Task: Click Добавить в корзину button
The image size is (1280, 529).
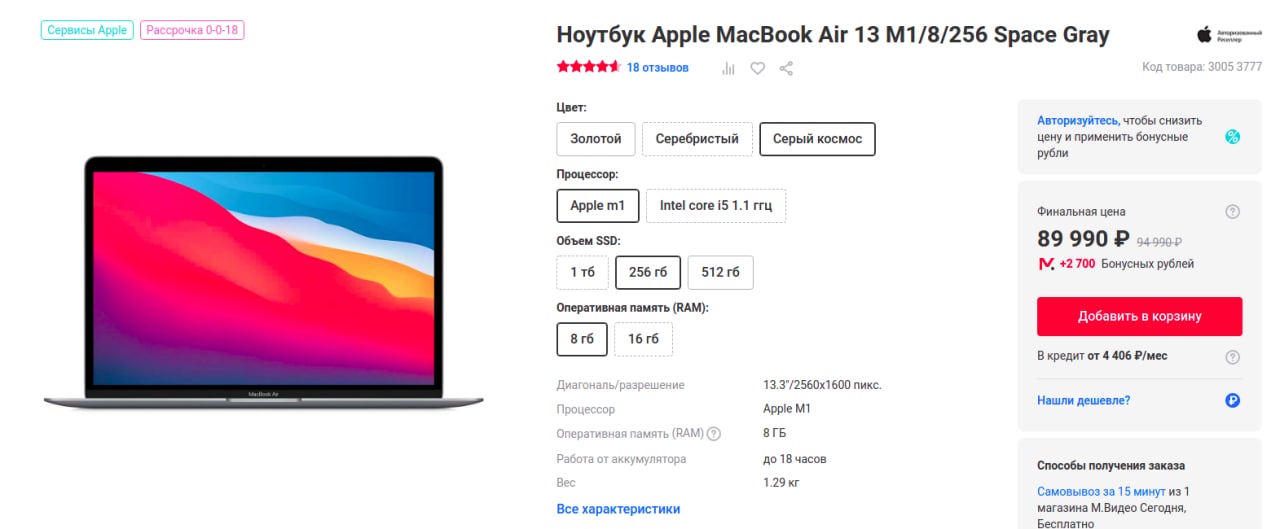Action: pos(1139,316)
